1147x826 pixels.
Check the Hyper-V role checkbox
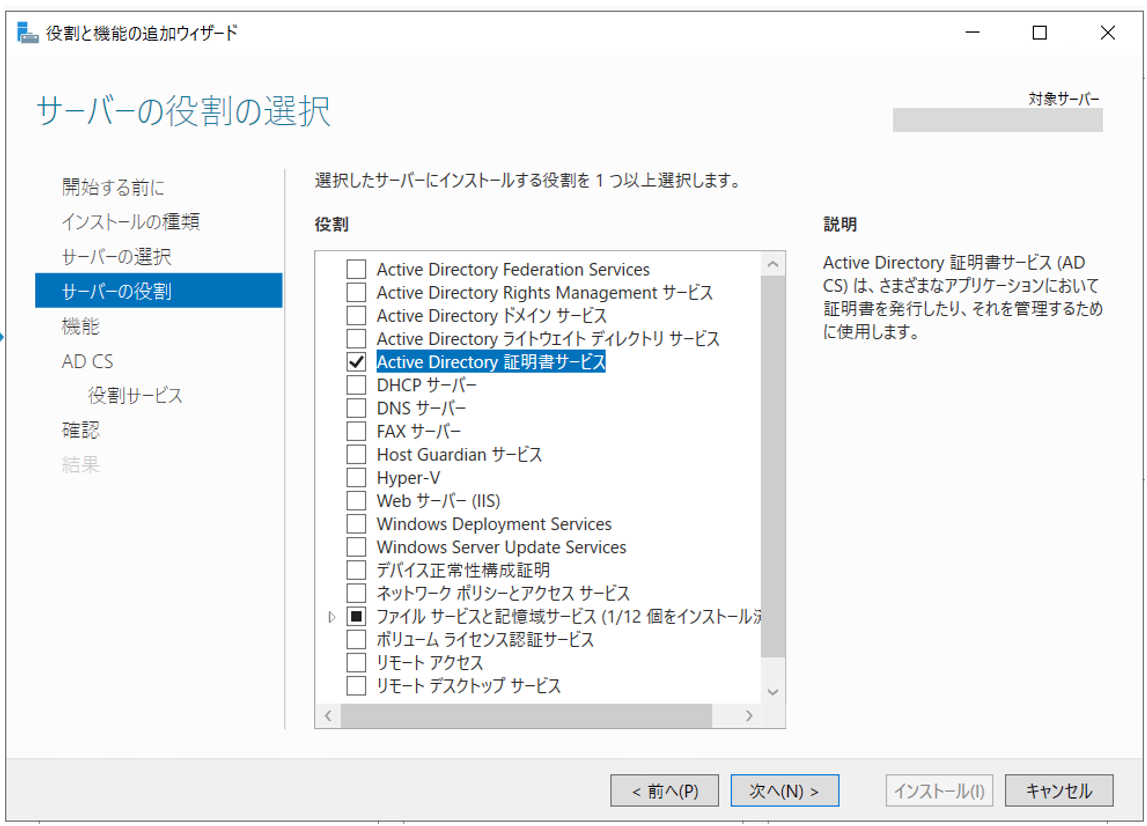(356, 478)
